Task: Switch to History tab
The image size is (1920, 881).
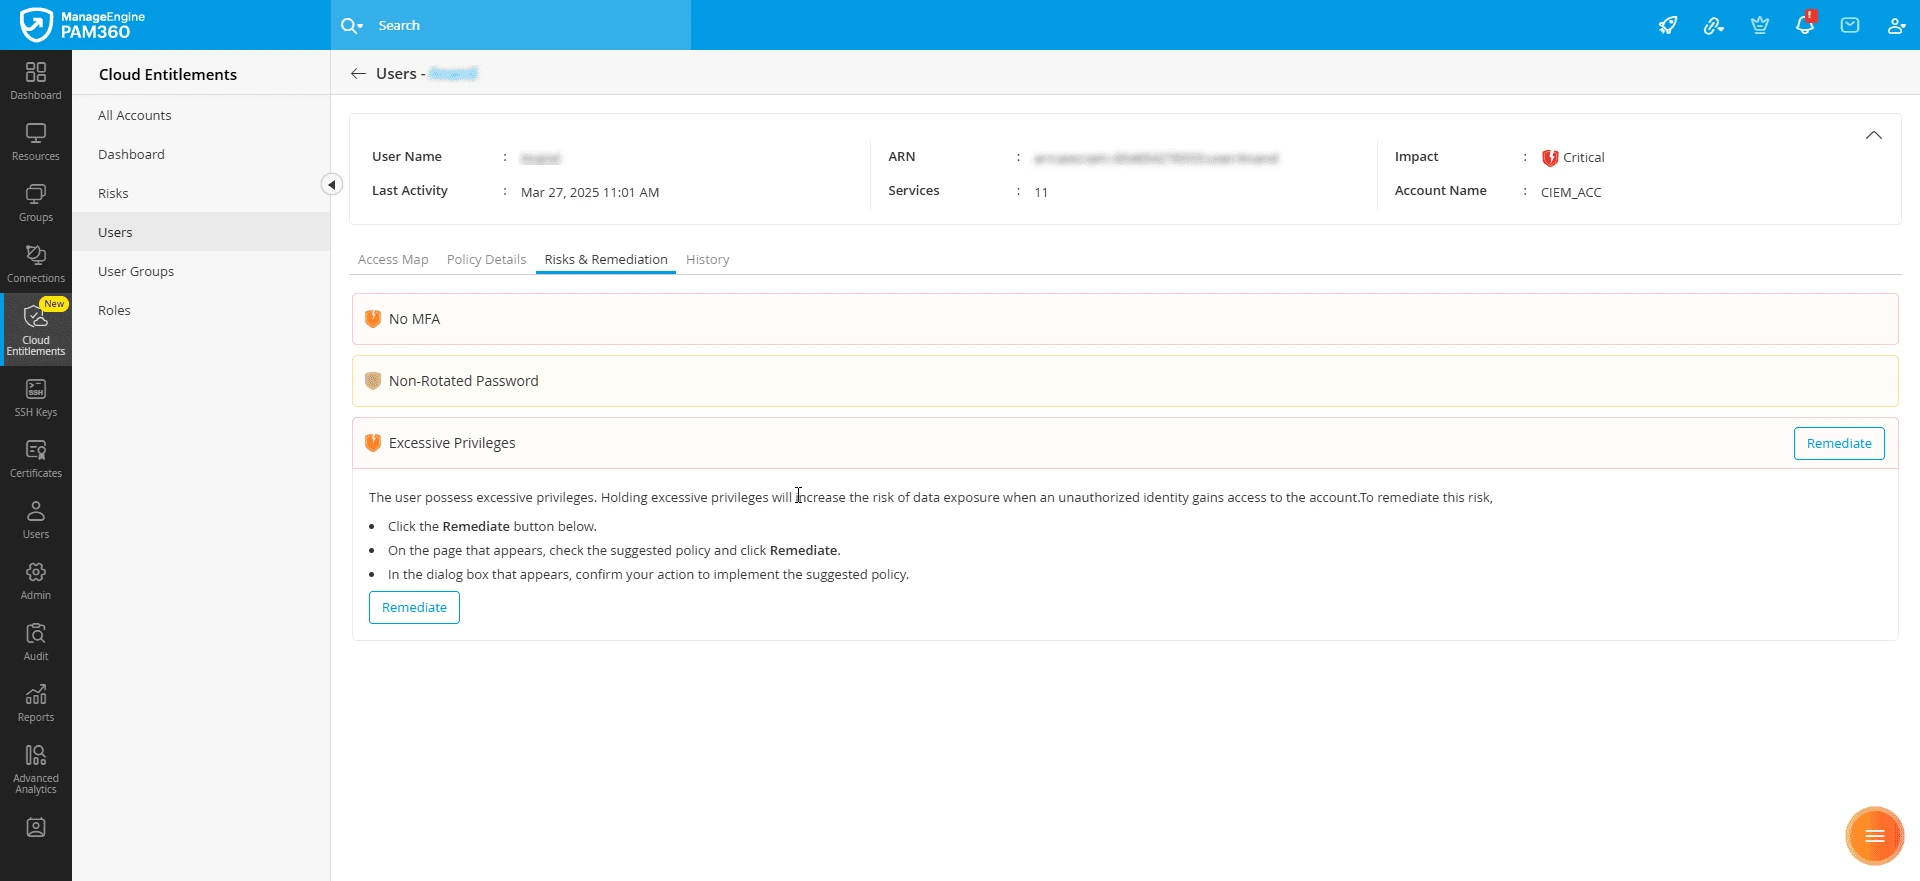Action: tap(708, 259)
